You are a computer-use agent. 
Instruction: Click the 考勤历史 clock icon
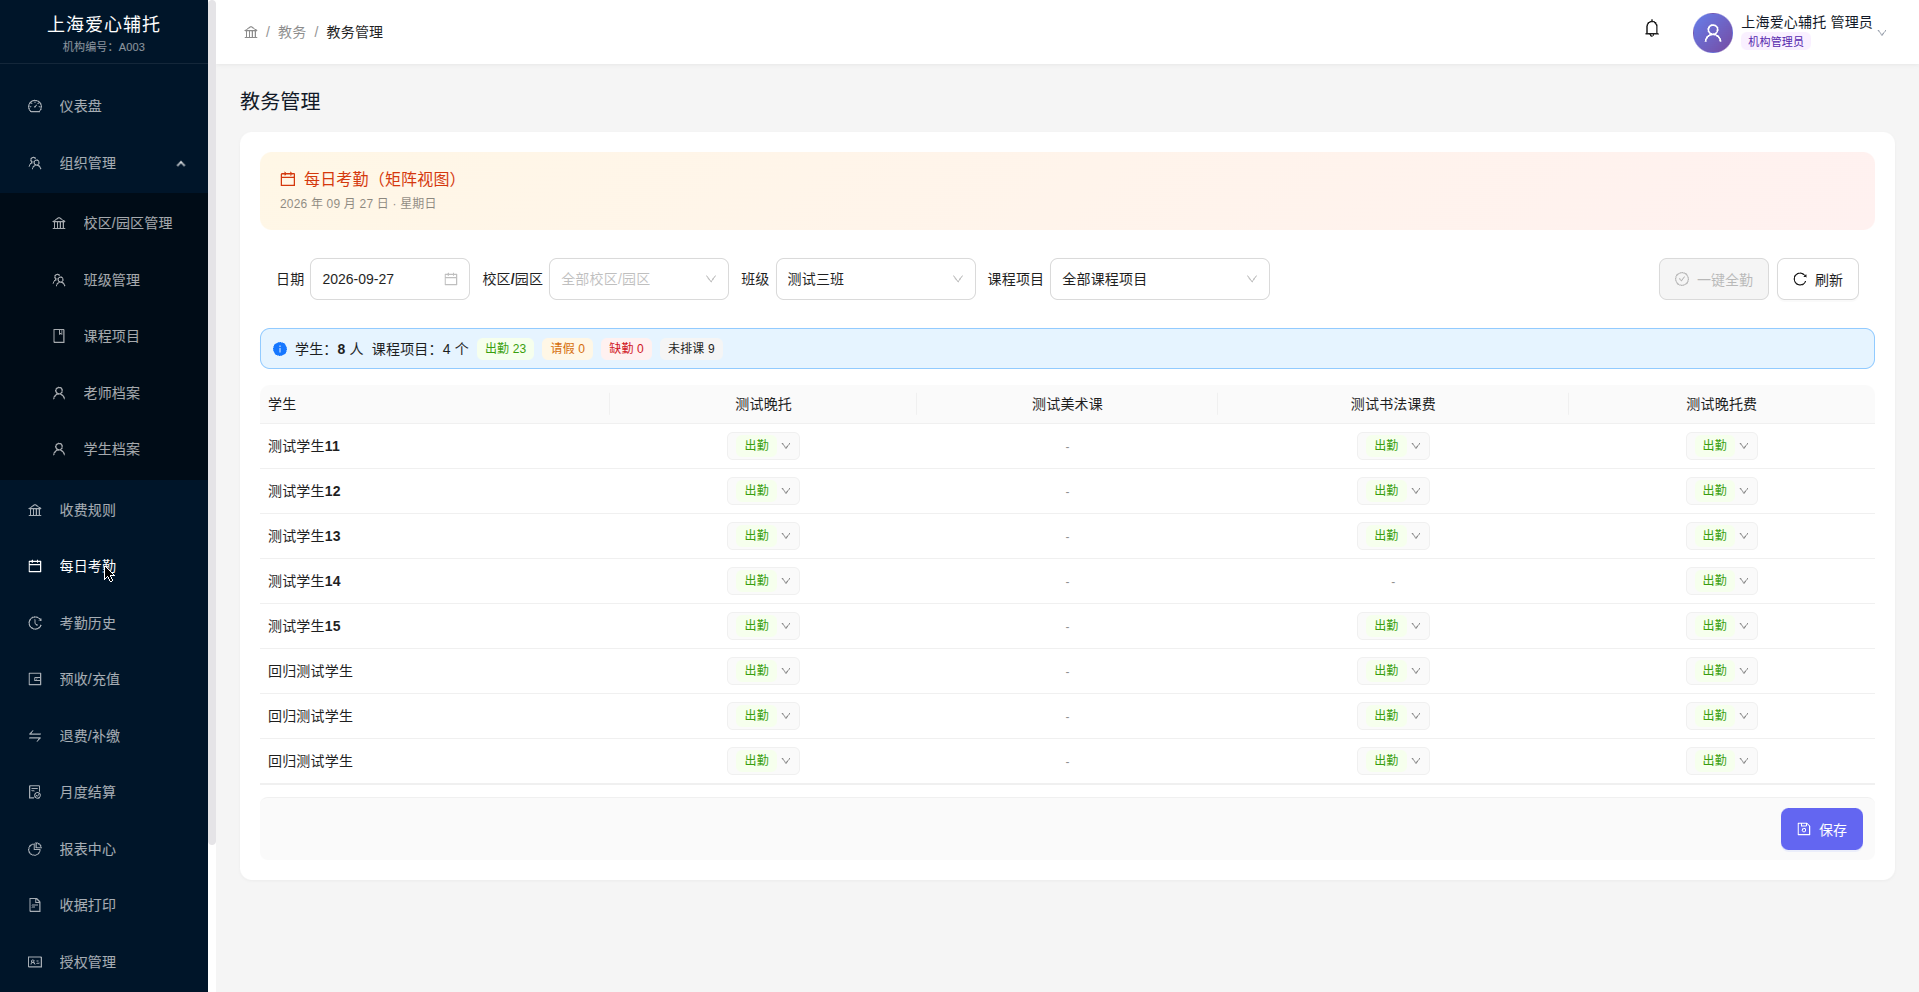pyautogui.click(x=35, y=623)
